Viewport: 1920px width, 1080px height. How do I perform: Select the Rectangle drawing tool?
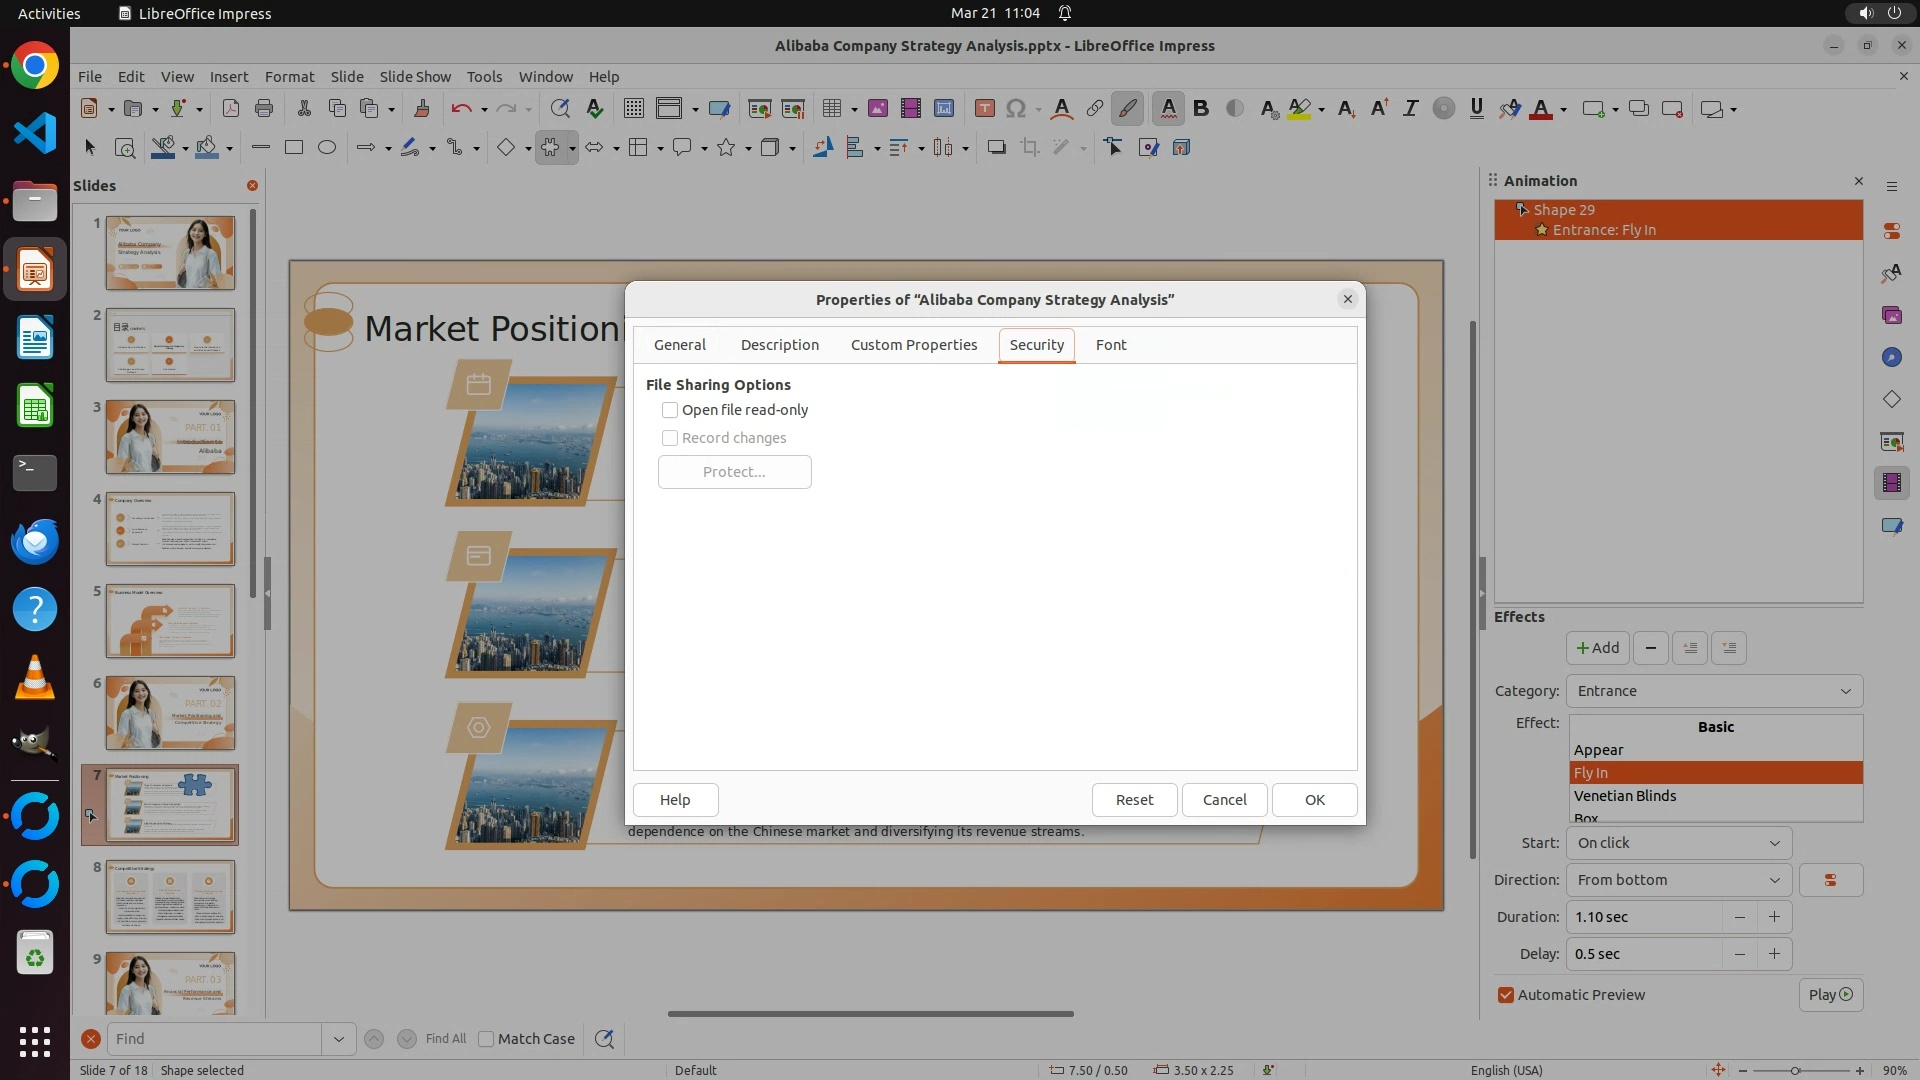[294, 148]
